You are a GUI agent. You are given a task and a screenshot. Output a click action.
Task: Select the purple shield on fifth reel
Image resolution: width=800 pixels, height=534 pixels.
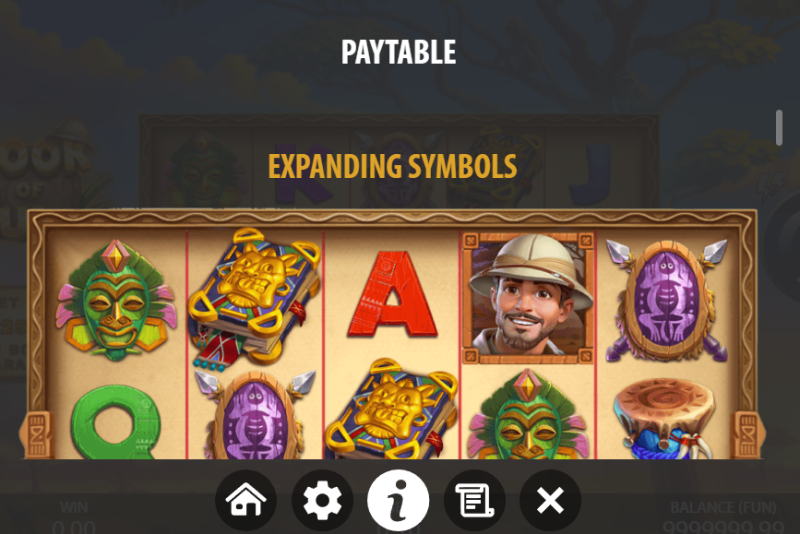point(666,301)
